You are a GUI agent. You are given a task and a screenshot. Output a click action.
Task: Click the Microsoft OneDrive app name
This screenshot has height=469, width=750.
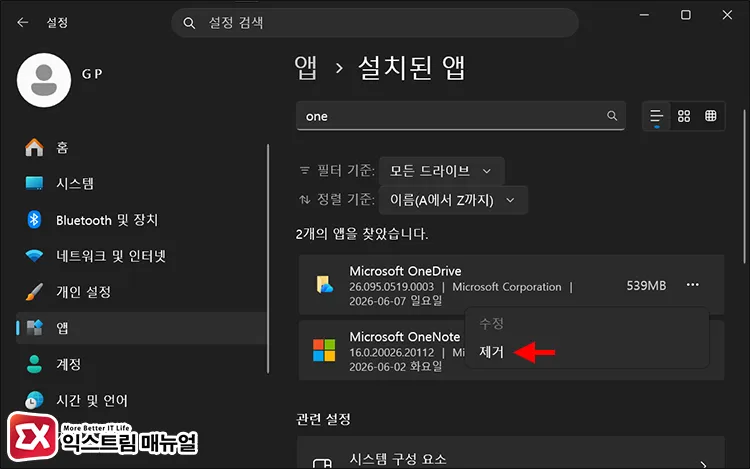(405, 271)
